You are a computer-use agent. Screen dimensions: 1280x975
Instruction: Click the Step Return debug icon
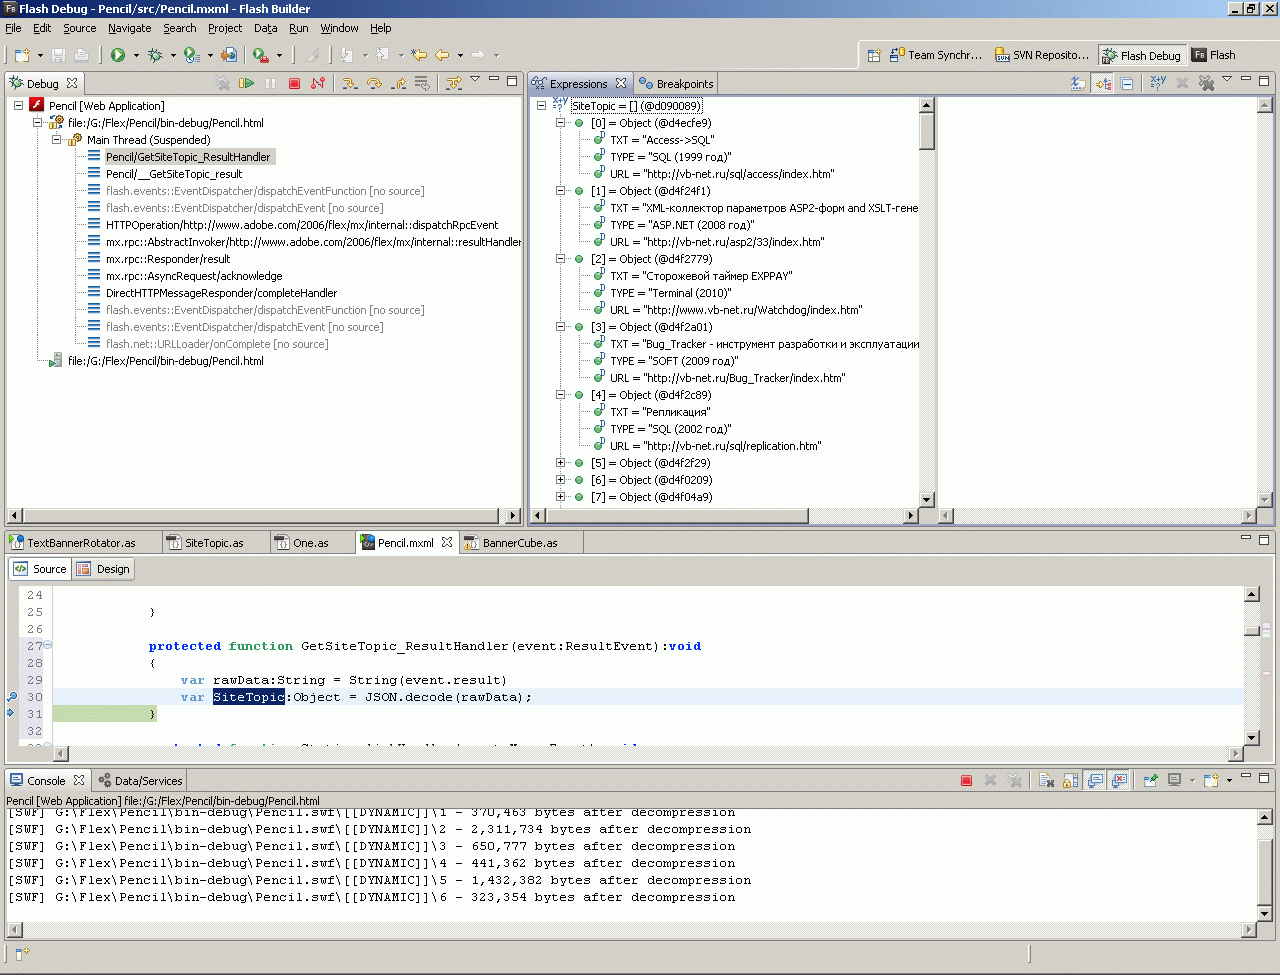pyautogui.click(x=398, y=83)
